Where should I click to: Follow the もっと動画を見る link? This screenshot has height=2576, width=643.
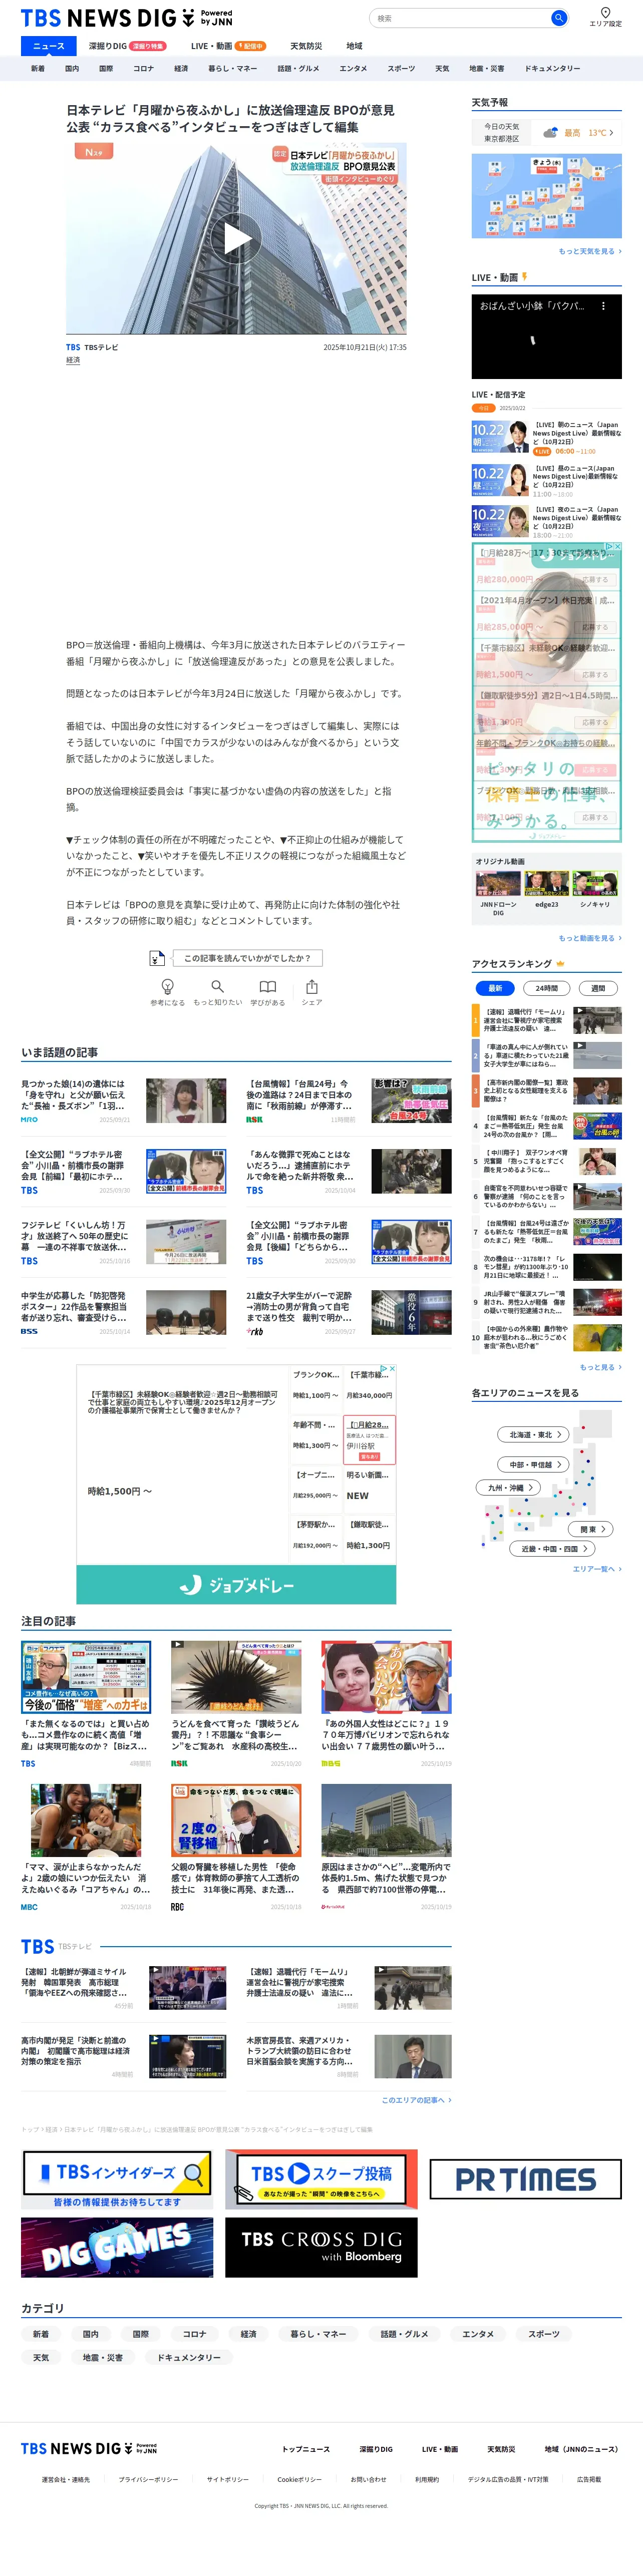click(589, 938)
